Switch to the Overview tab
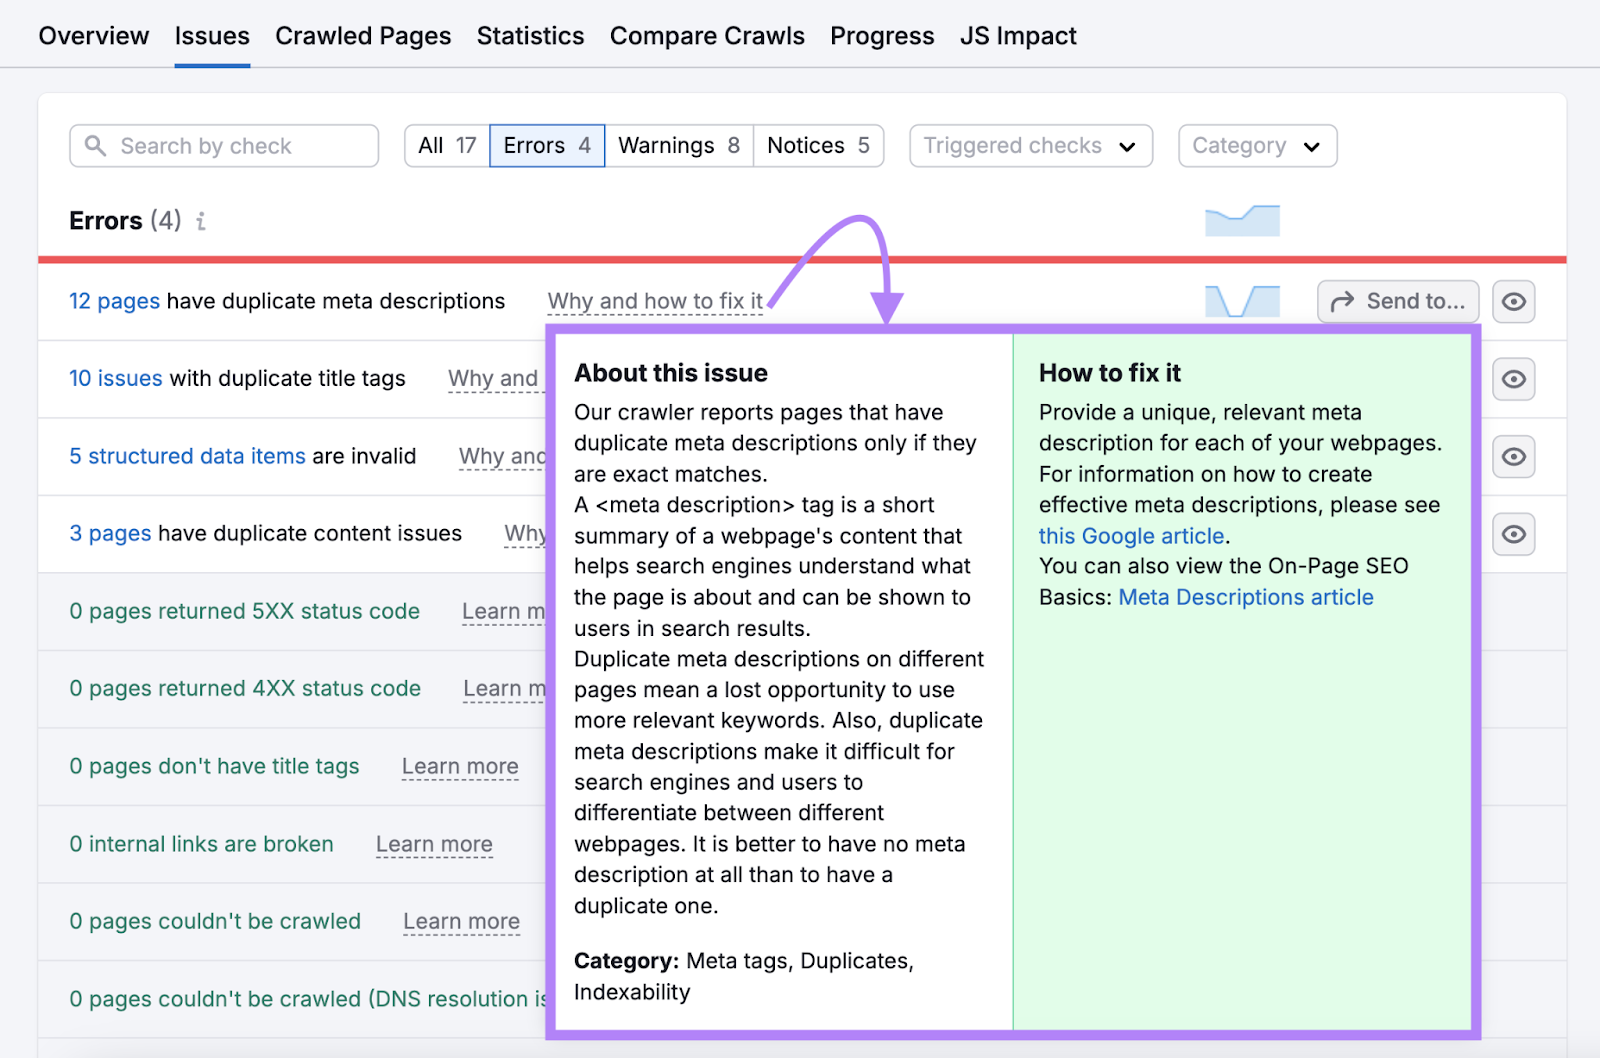The image size is (1600, 1058). click(93, 36)
